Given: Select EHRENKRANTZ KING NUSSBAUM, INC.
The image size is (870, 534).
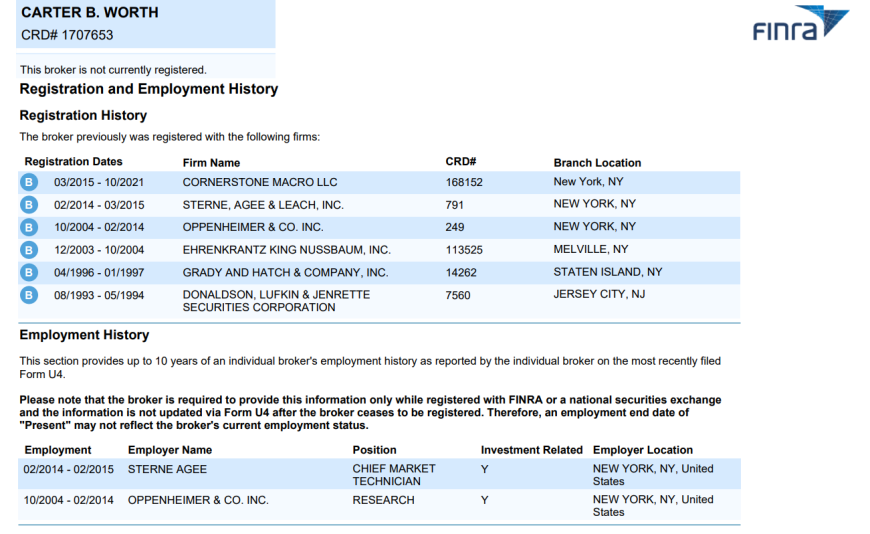Looking at the screenshot, I should point(286,250).
